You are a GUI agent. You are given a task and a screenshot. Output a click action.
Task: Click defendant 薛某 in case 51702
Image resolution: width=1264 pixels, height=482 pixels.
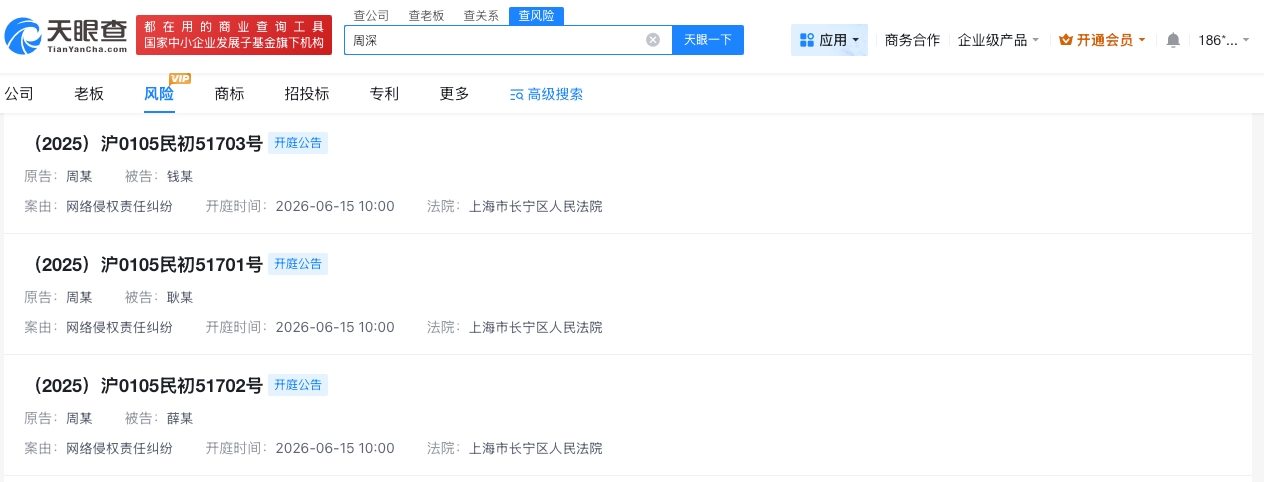[180, 418]
